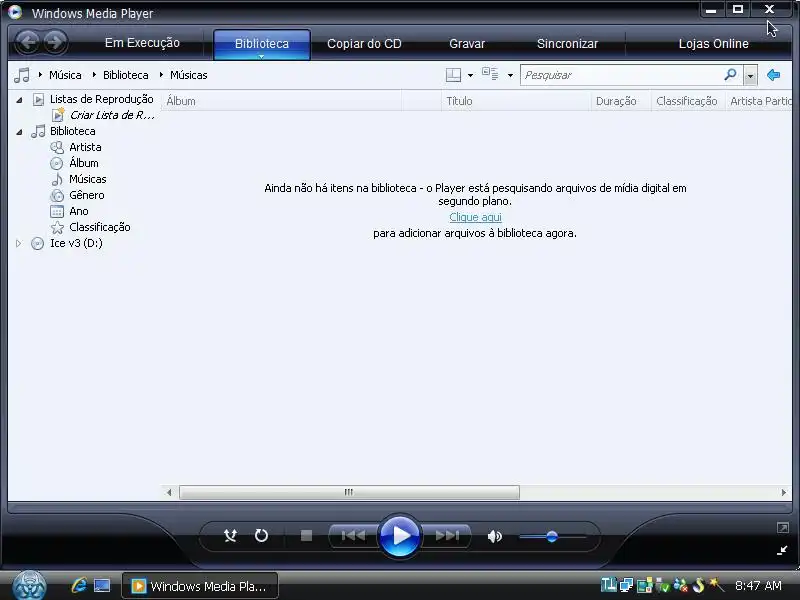Click the Back navigation arrow button
The image size is (800, 600).
pos(28,42)
